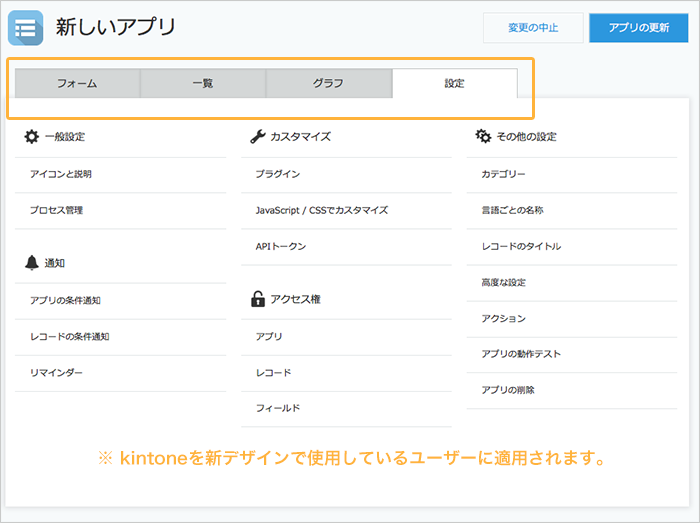Click the アプリの更新 button
The image size is (700, 523).
pyautogui.click(x=639, y=28)
